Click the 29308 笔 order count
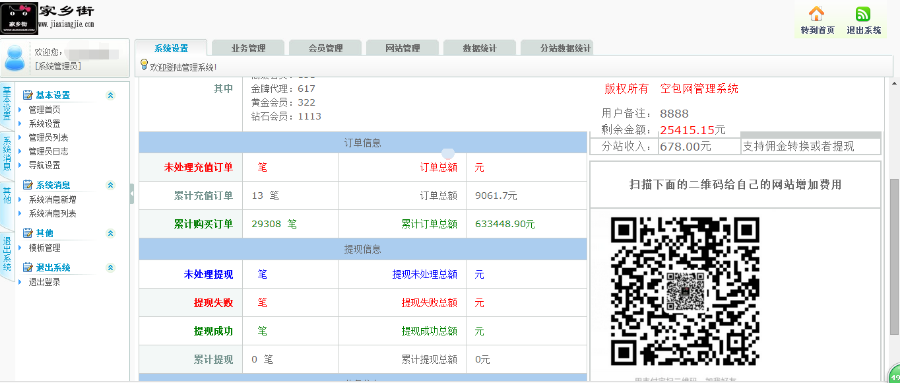The image size is (900, 383). [x=274, y=224]
